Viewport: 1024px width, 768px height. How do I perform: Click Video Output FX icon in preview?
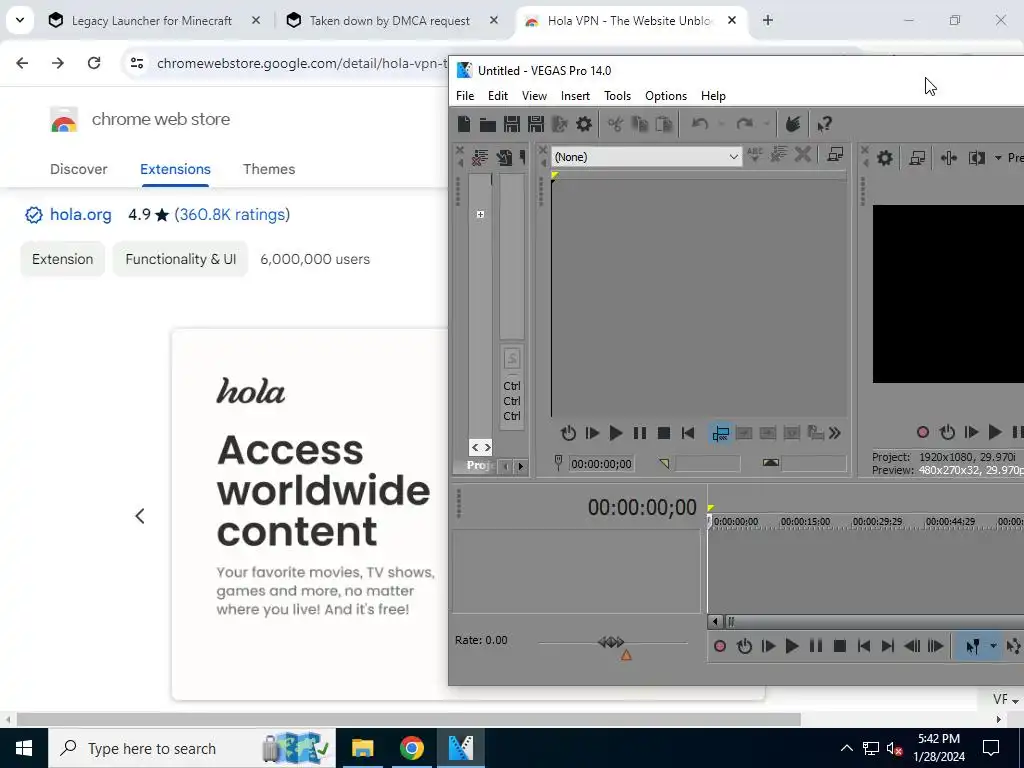pos(949,157)
